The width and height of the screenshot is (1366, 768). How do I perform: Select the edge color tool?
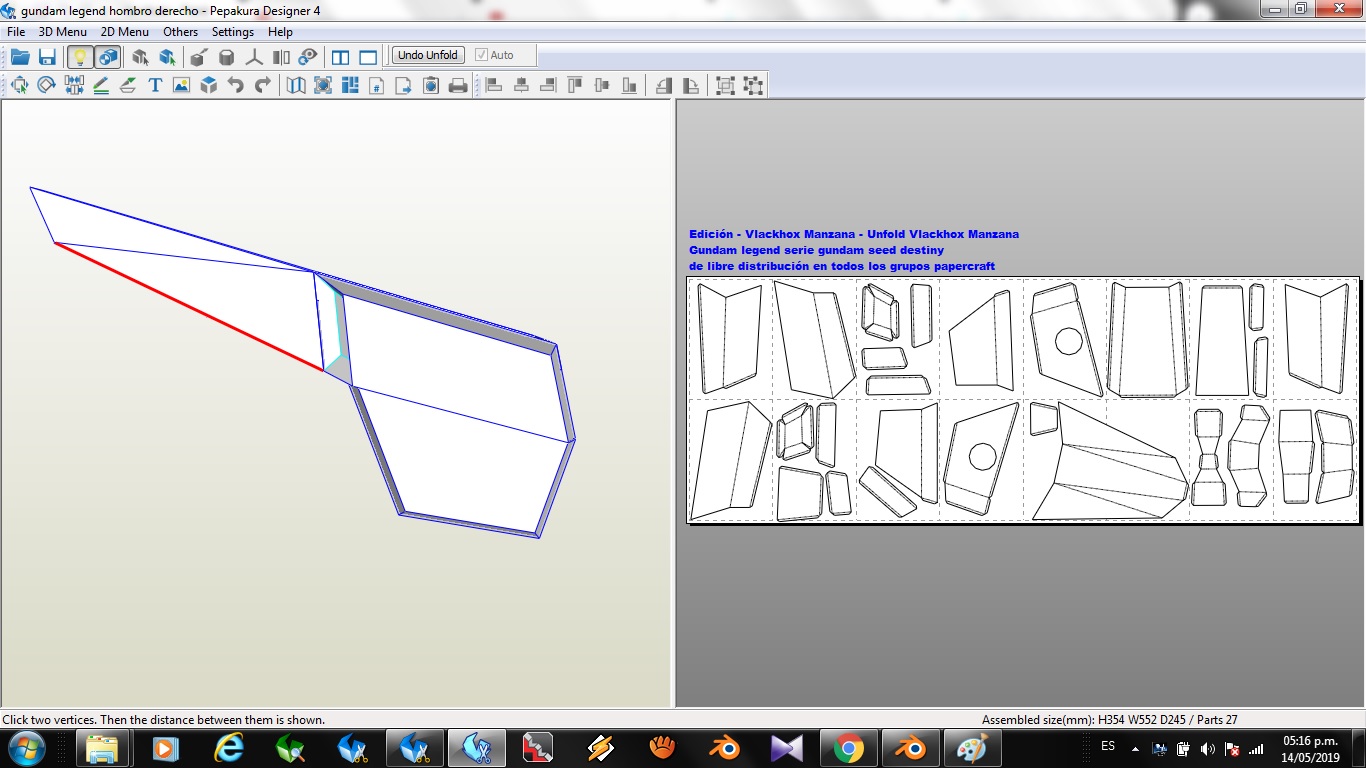(128, 86)
